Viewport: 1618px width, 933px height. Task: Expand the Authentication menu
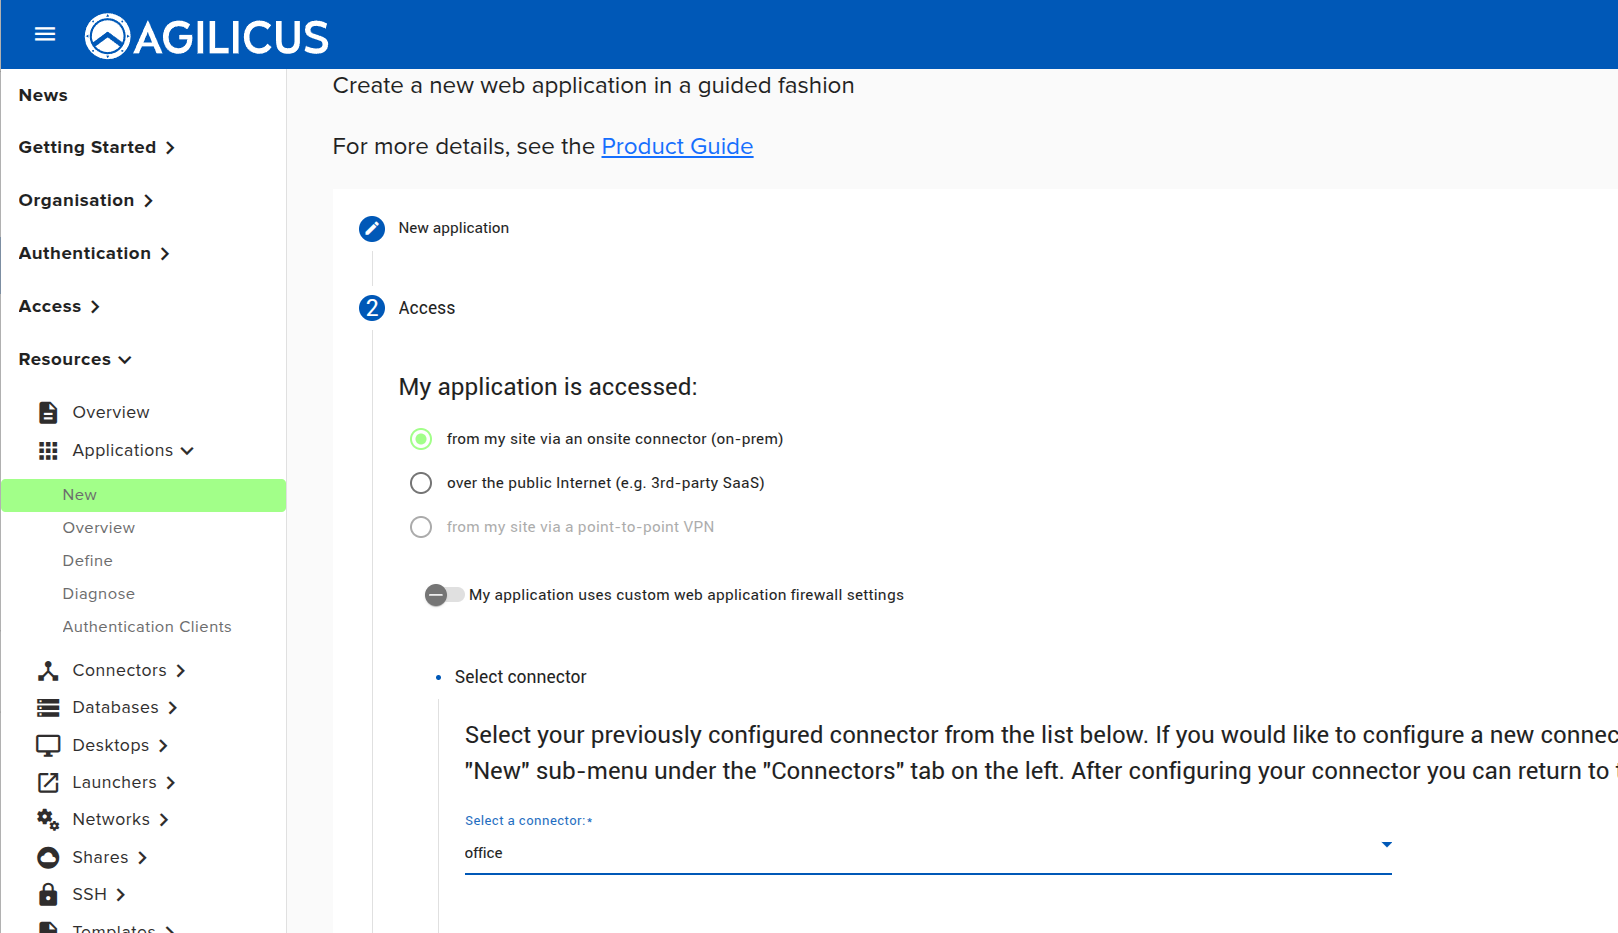pos(94,253)
